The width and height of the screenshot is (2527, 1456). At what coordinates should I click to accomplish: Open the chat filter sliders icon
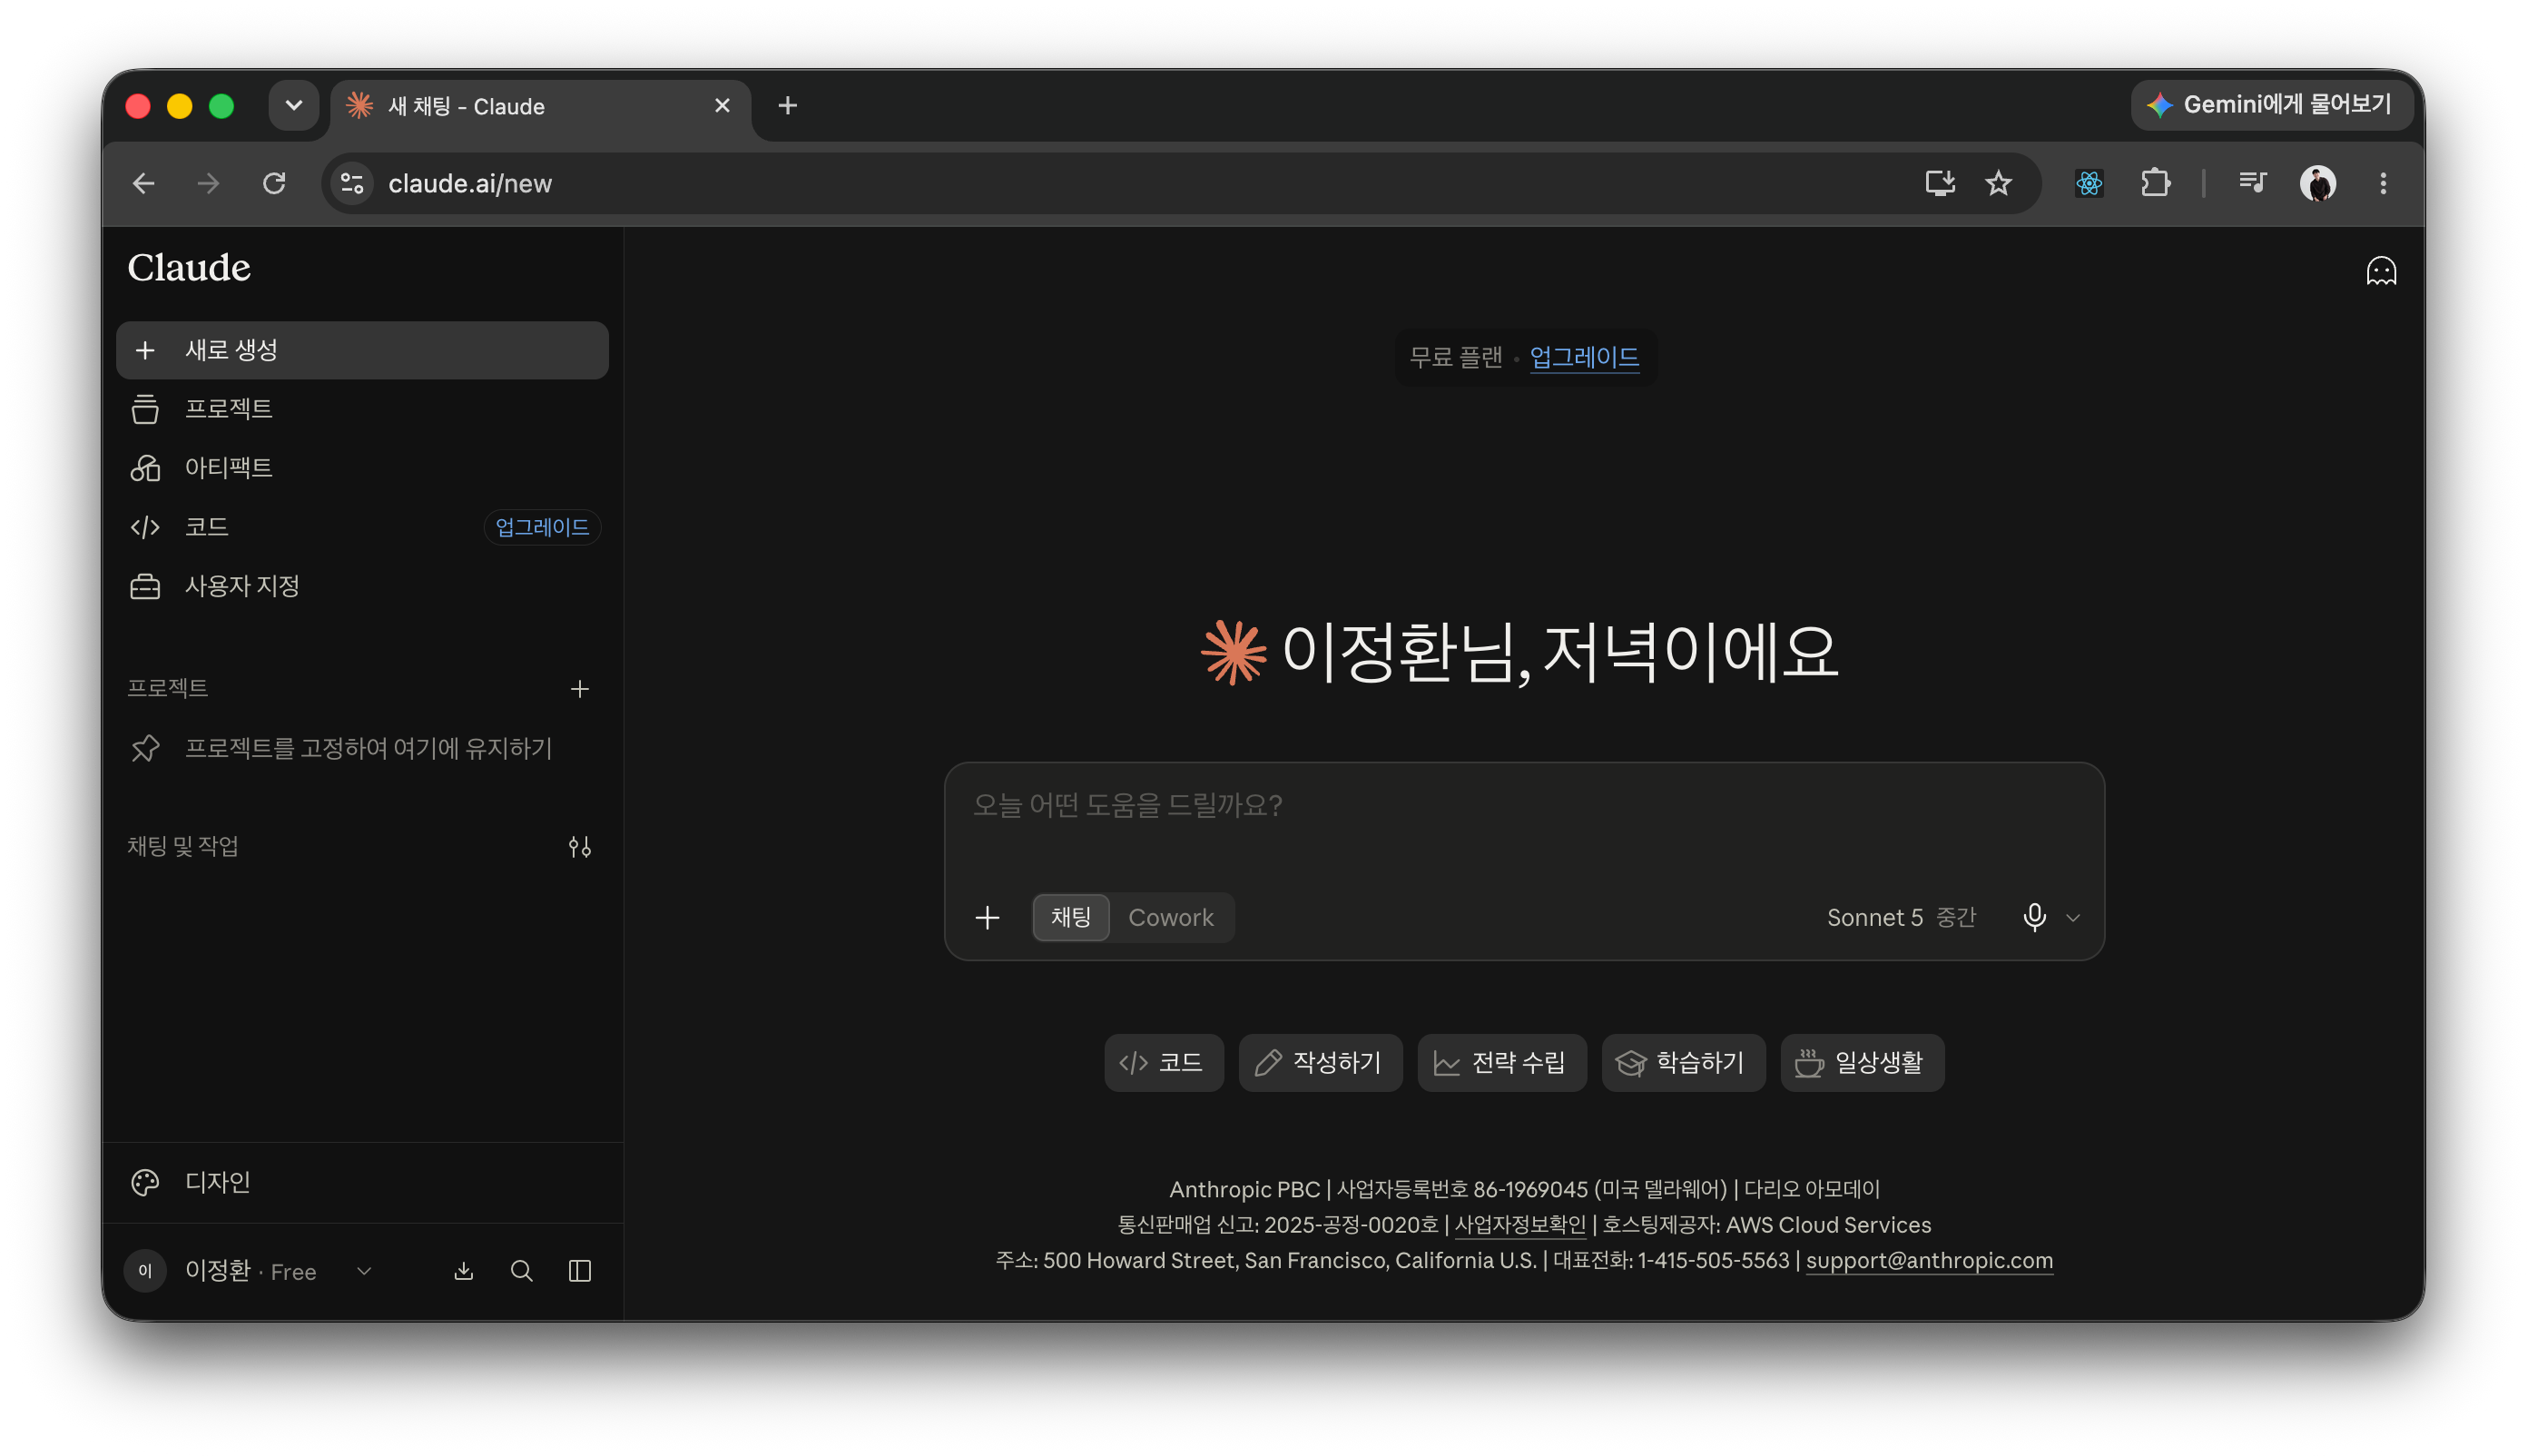580,847
